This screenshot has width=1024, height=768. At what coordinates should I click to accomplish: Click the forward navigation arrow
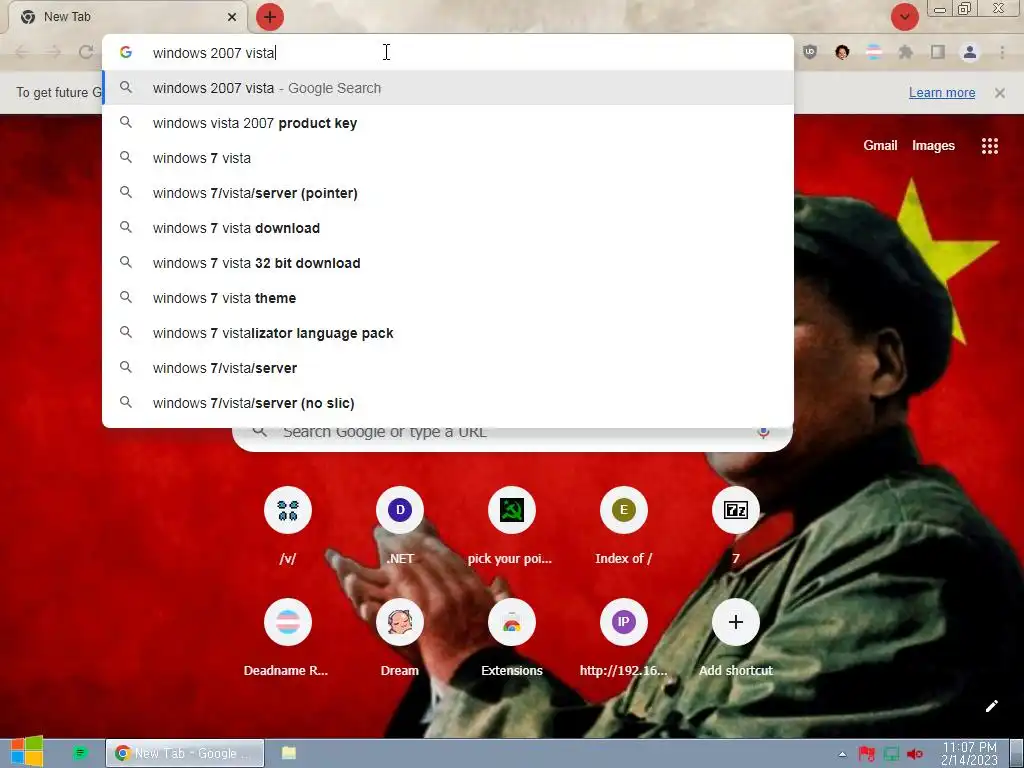(54, 52)
